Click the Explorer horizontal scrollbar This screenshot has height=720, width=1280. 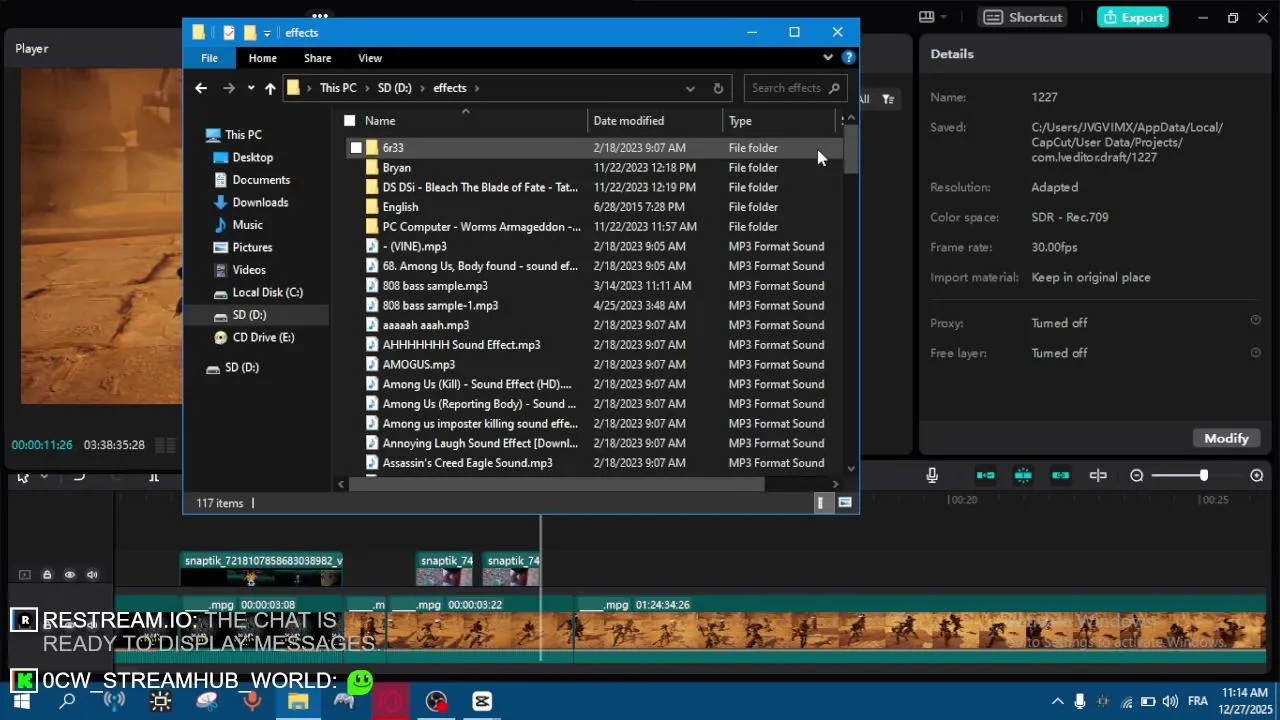557,484
